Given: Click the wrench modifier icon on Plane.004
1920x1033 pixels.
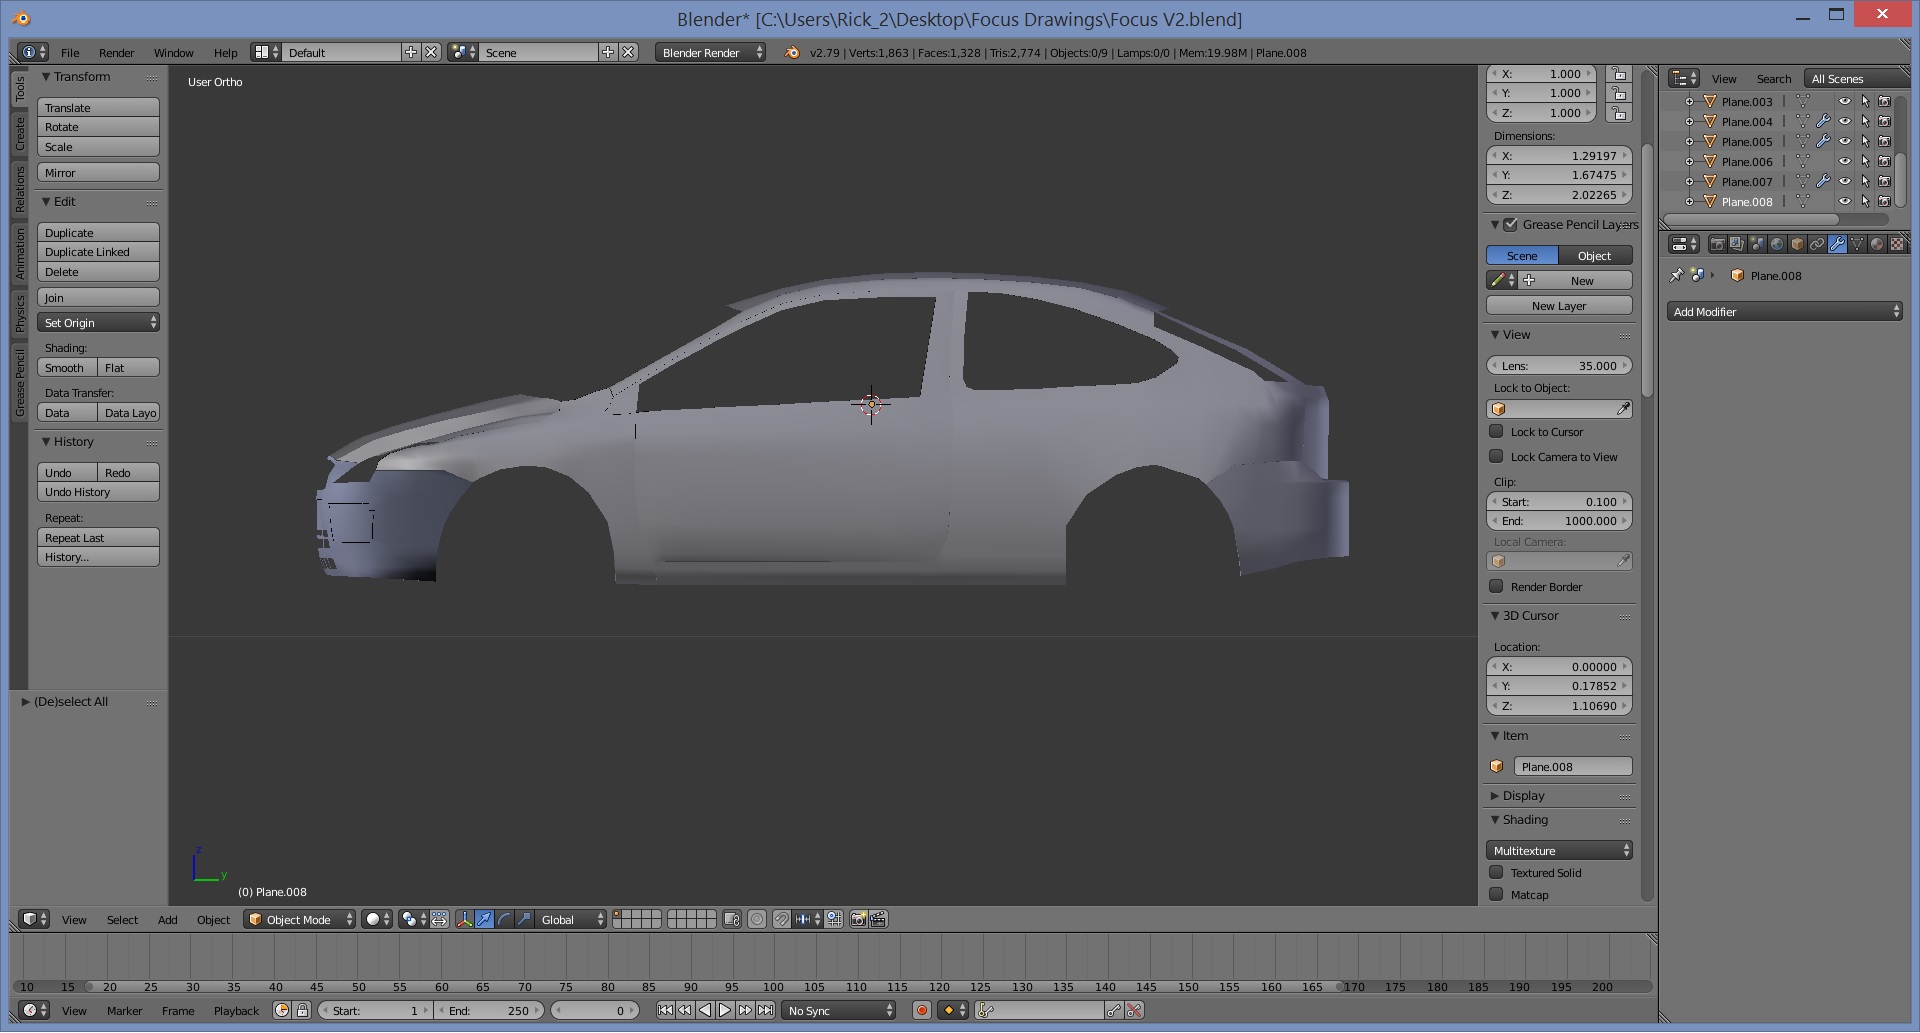Looking at the screenshot, I should pos(1823,121).
